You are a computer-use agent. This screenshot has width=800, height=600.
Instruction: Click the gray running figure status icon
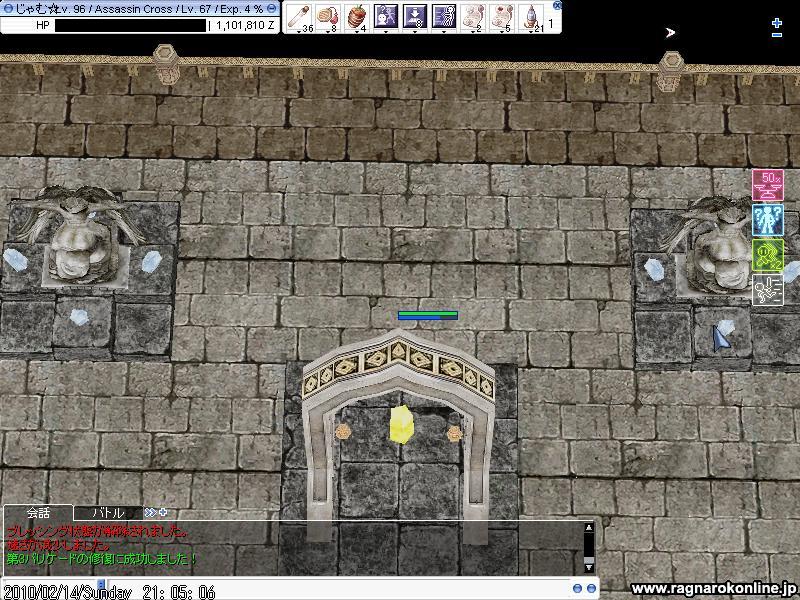pos(768,290)
